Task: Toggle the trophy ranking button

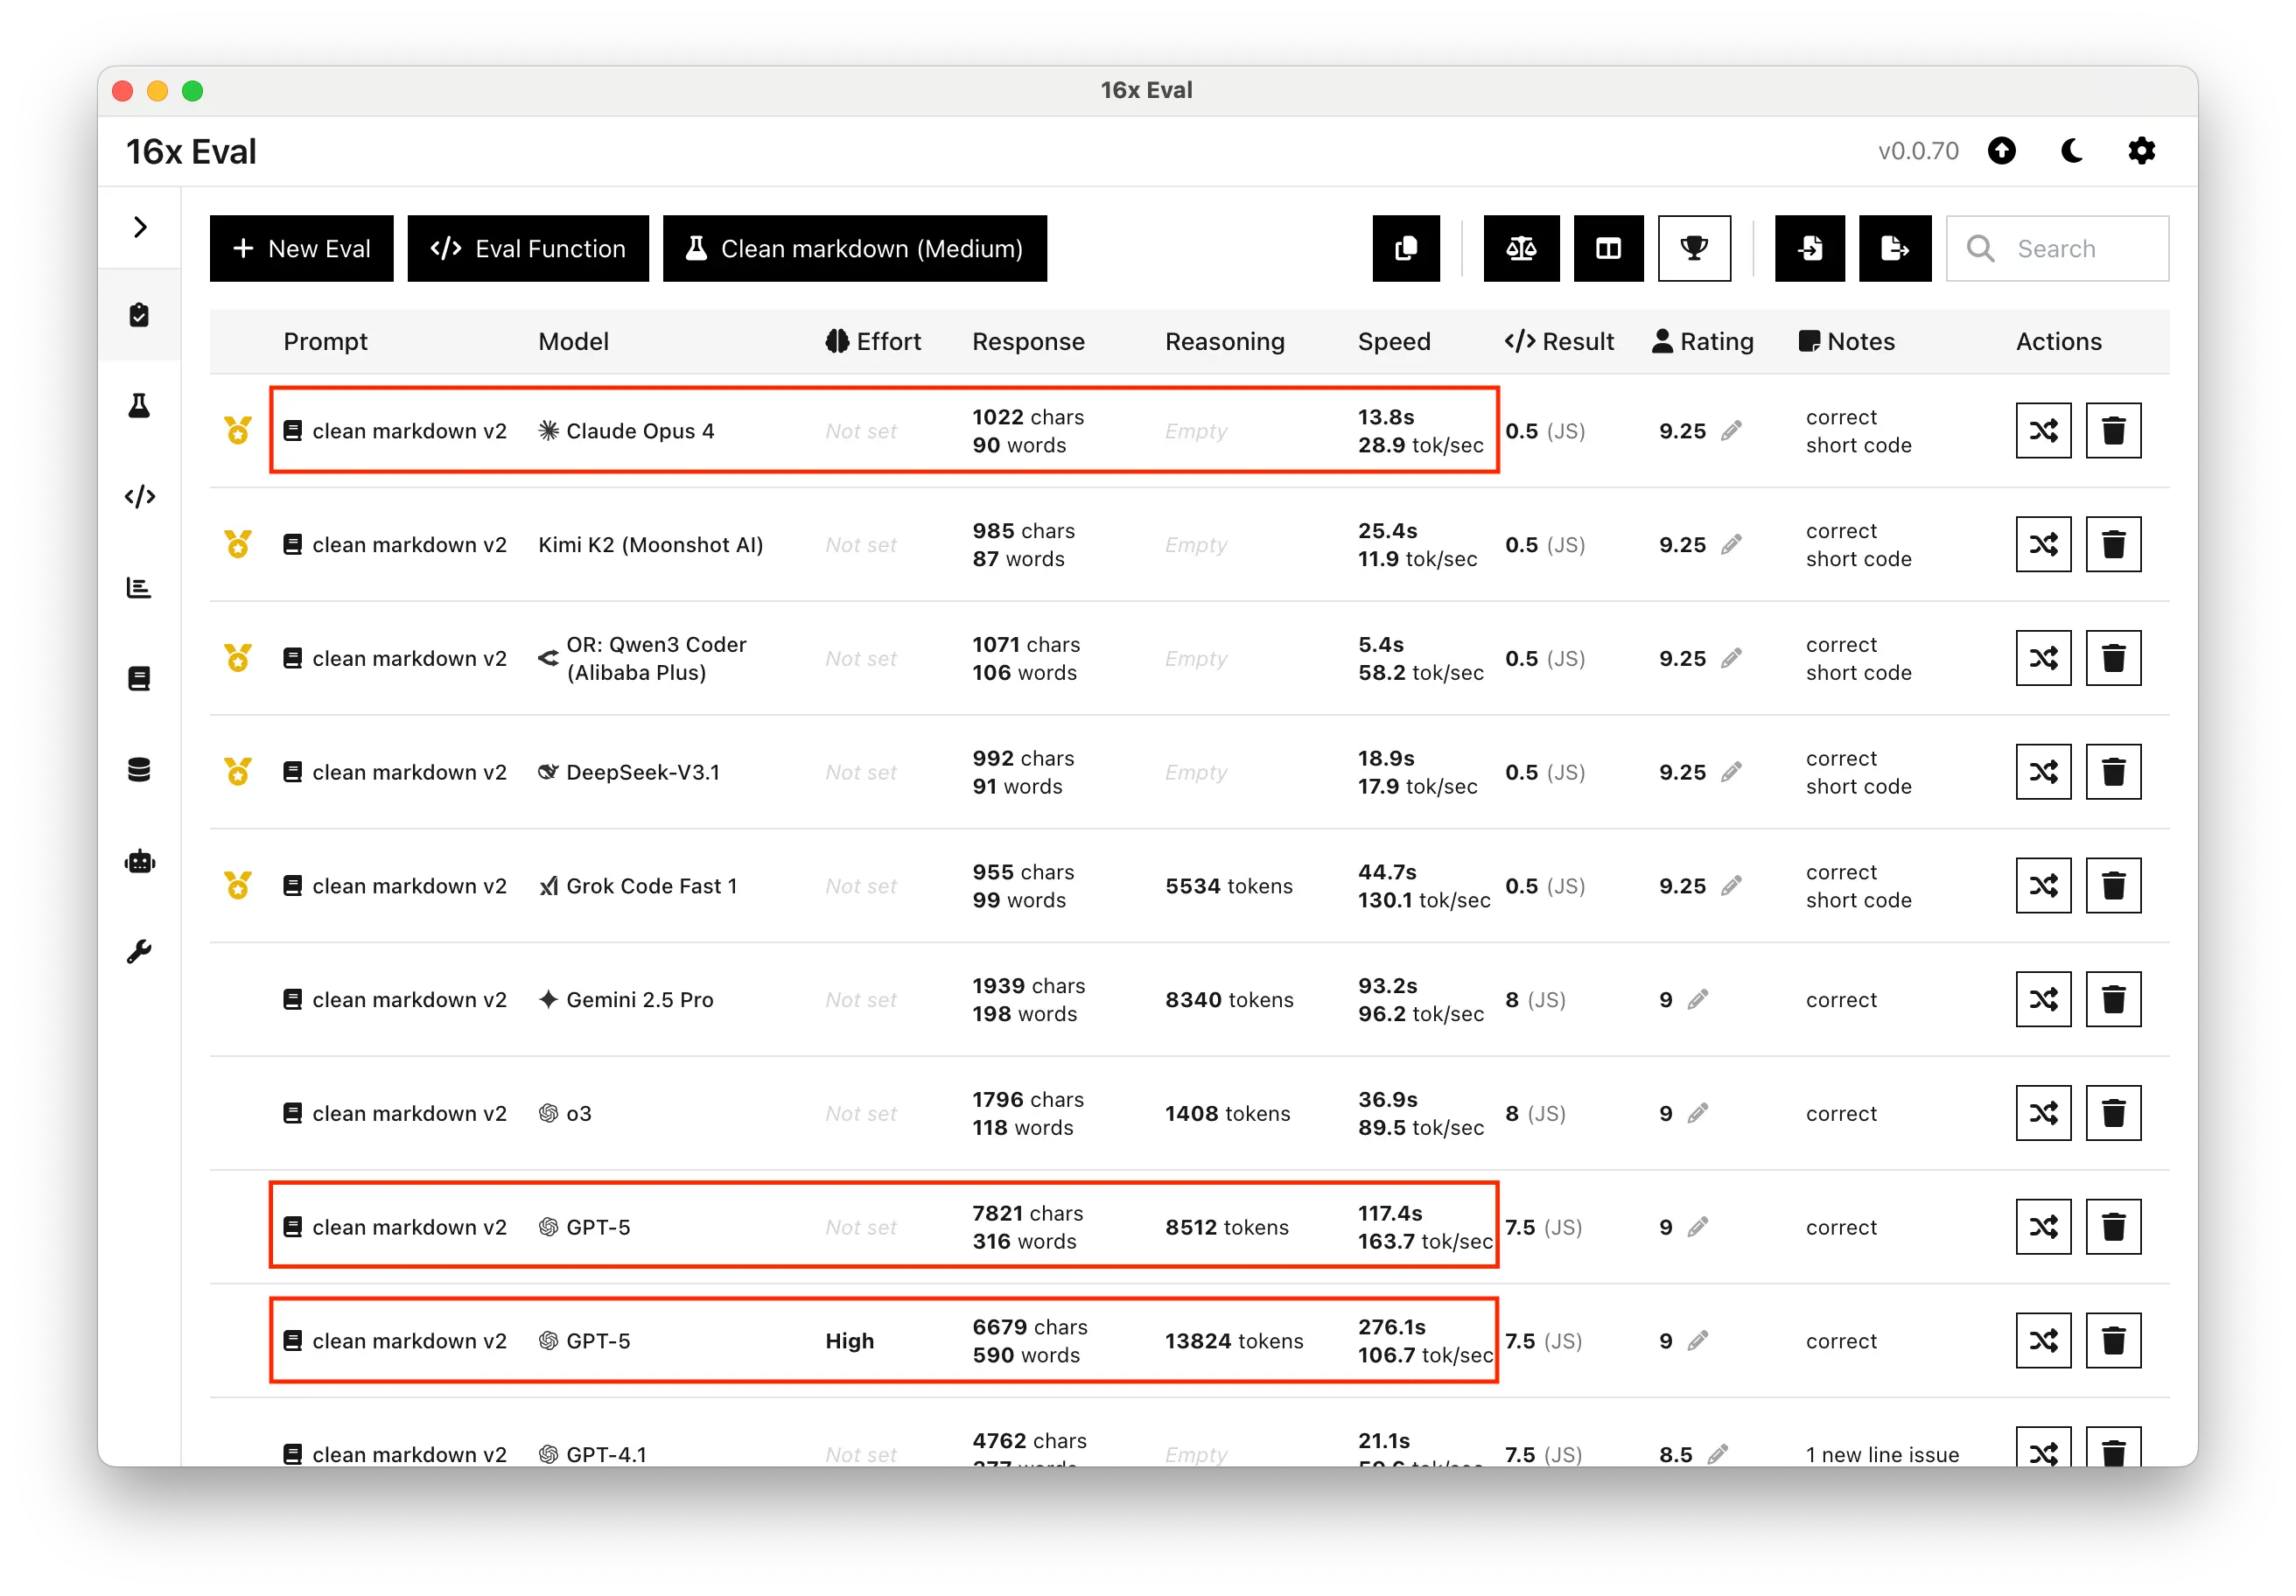Action: pyautogui.click(x=1694, y=248)
